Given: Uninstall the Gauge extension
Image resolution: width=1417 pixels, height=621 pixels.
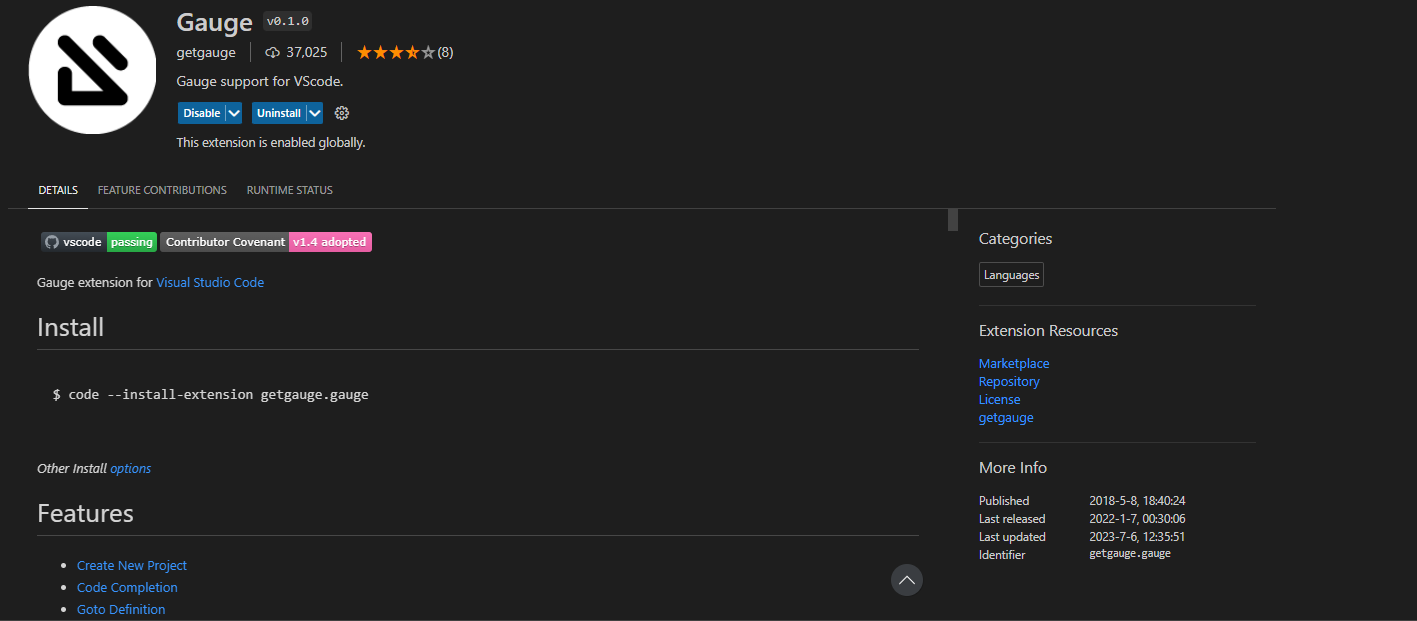Looking at the screenshot, I should click(278, 113).
